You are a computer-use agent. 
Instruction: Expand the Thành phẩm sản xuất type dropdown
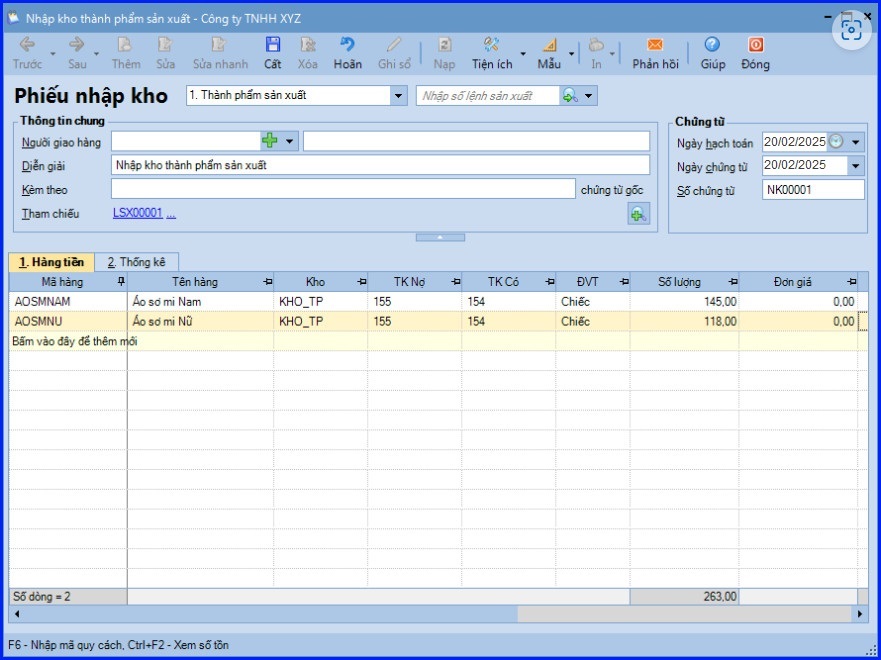point(399,96)
